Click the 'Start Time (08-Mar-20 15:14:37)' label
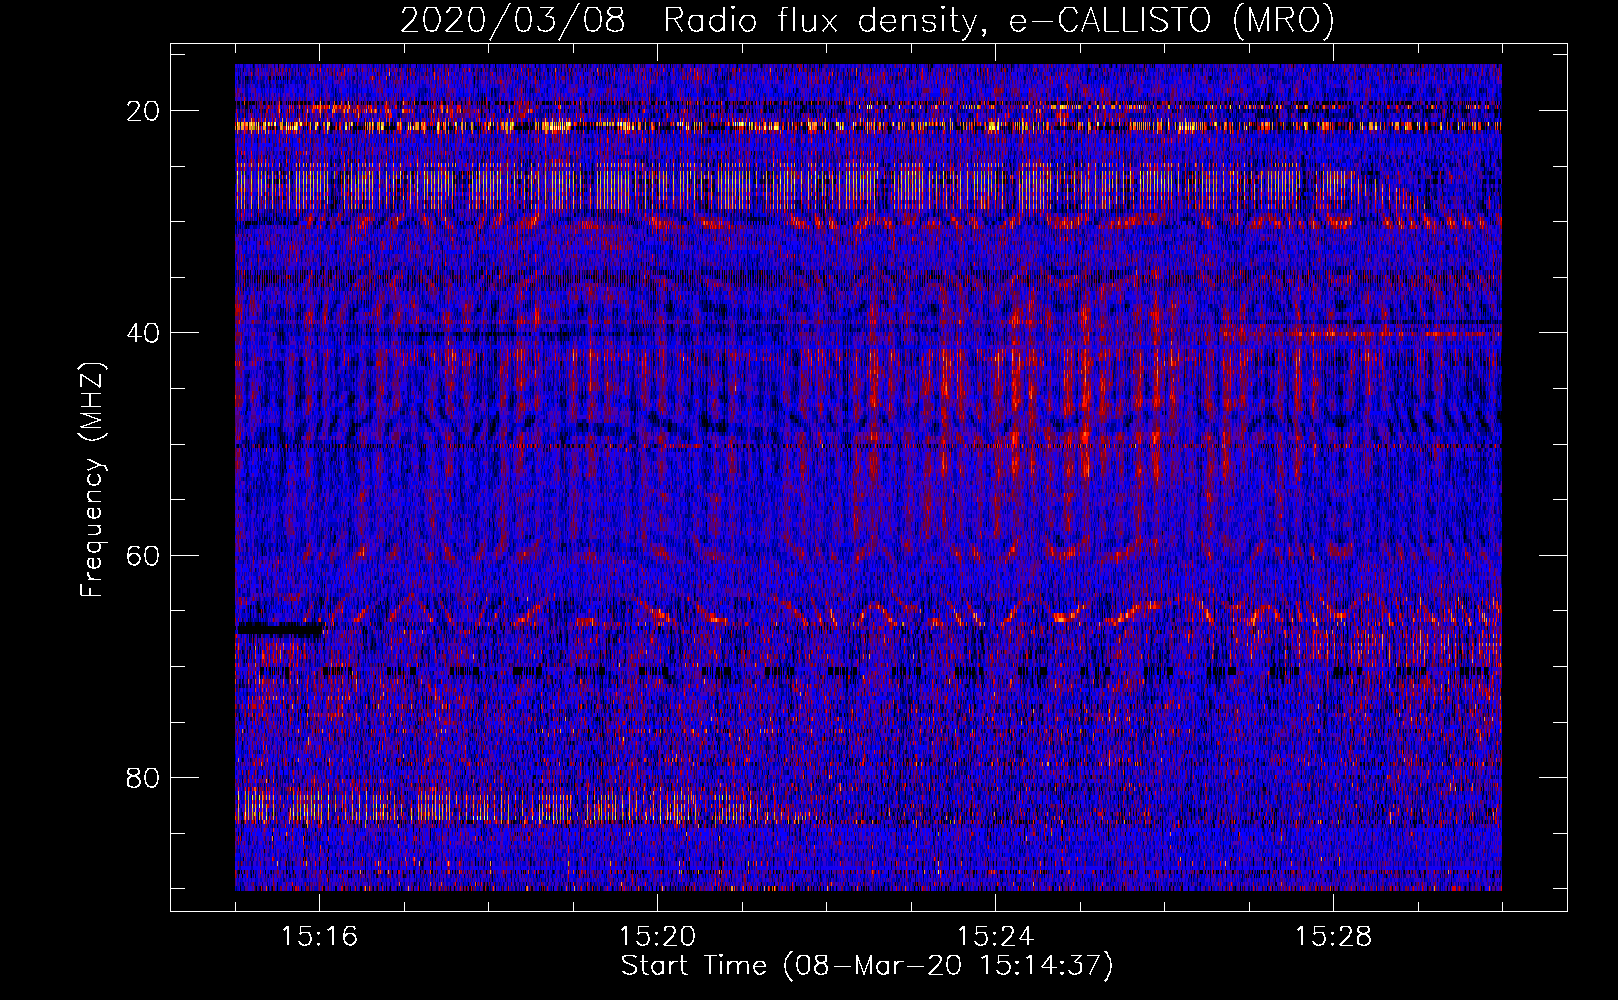Viewport: 1618px width, 1000px height. 867,966
